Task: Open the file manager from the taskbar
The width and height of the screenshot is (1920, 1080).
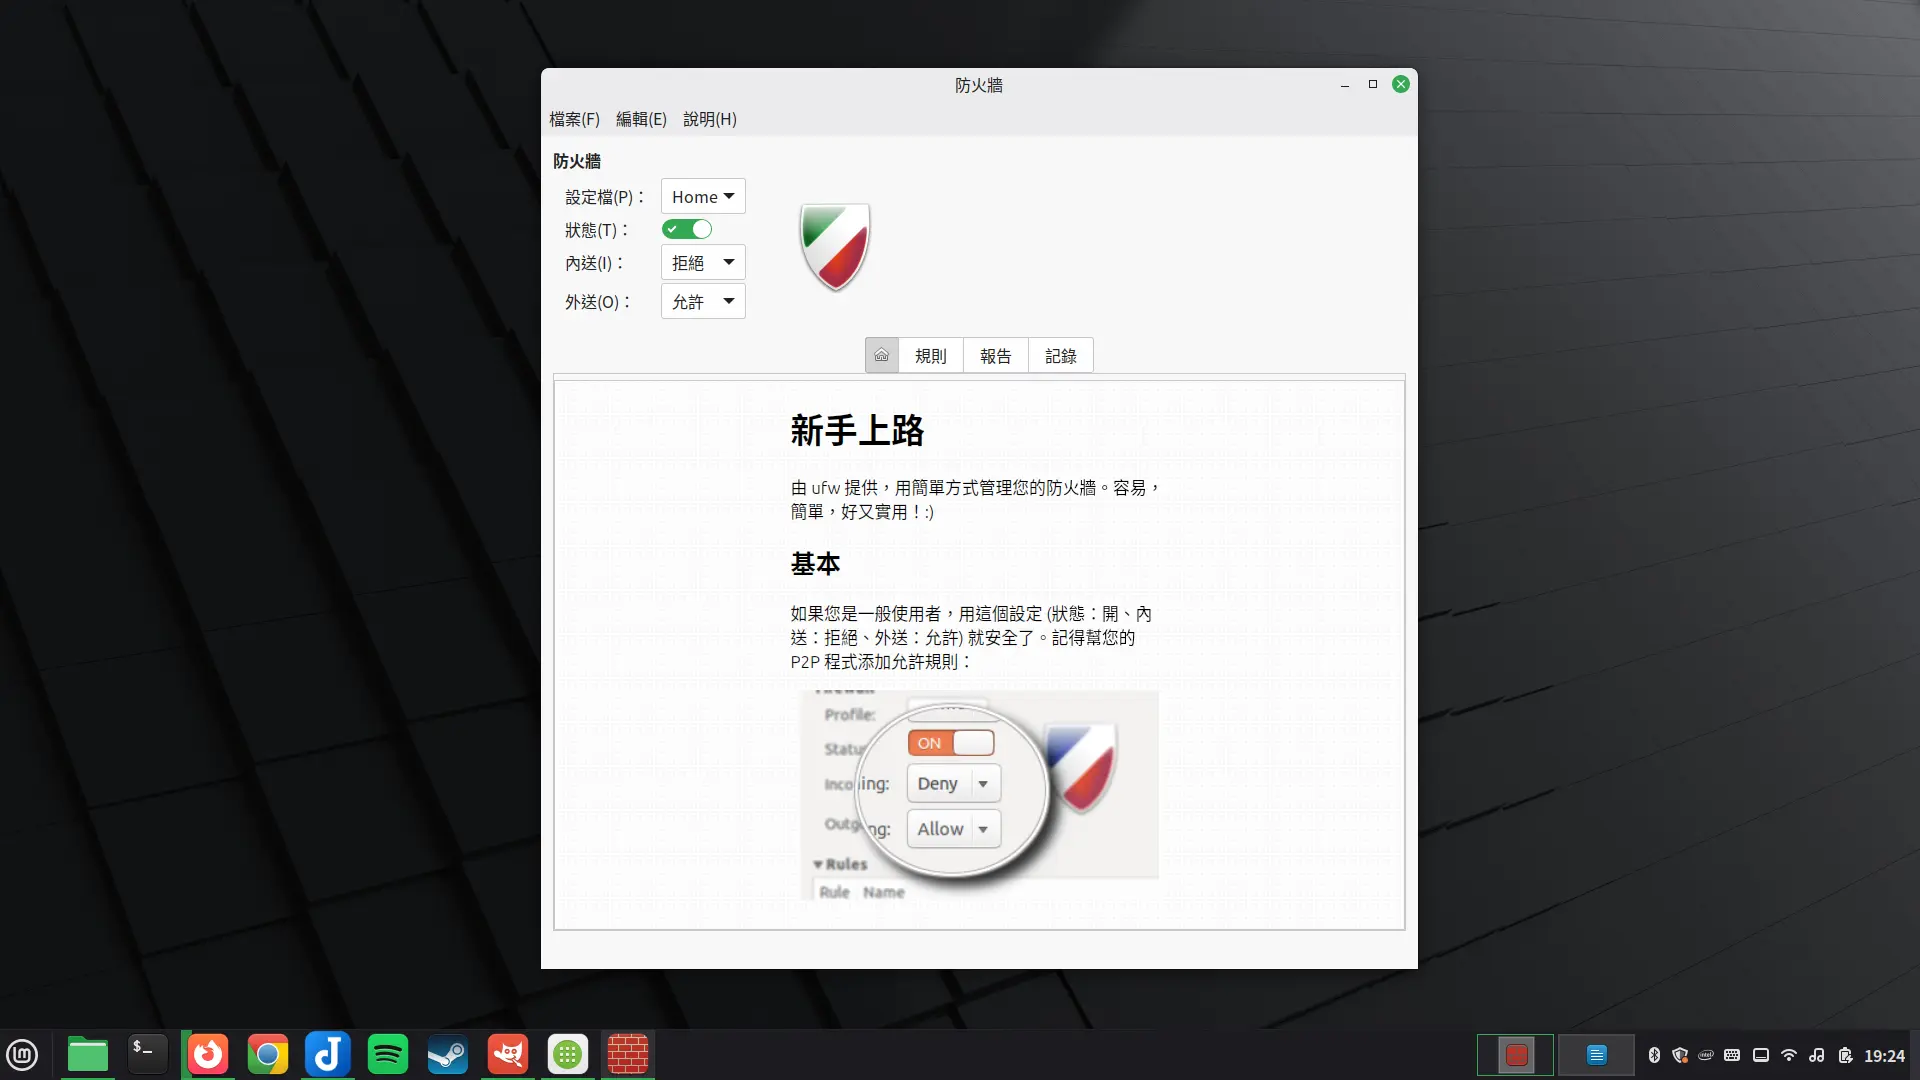Action: (87, 1054)
